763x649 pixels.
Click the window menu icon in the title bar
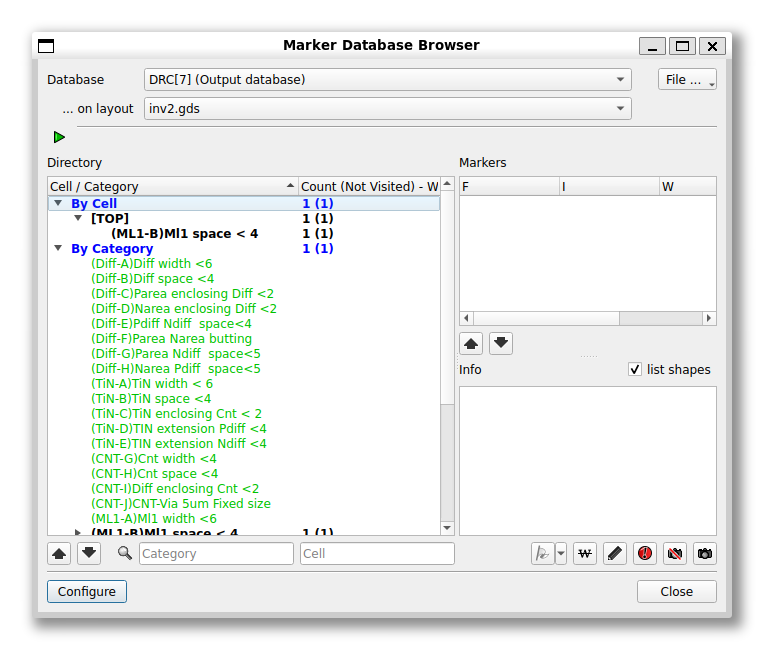[x=46, y=46]
